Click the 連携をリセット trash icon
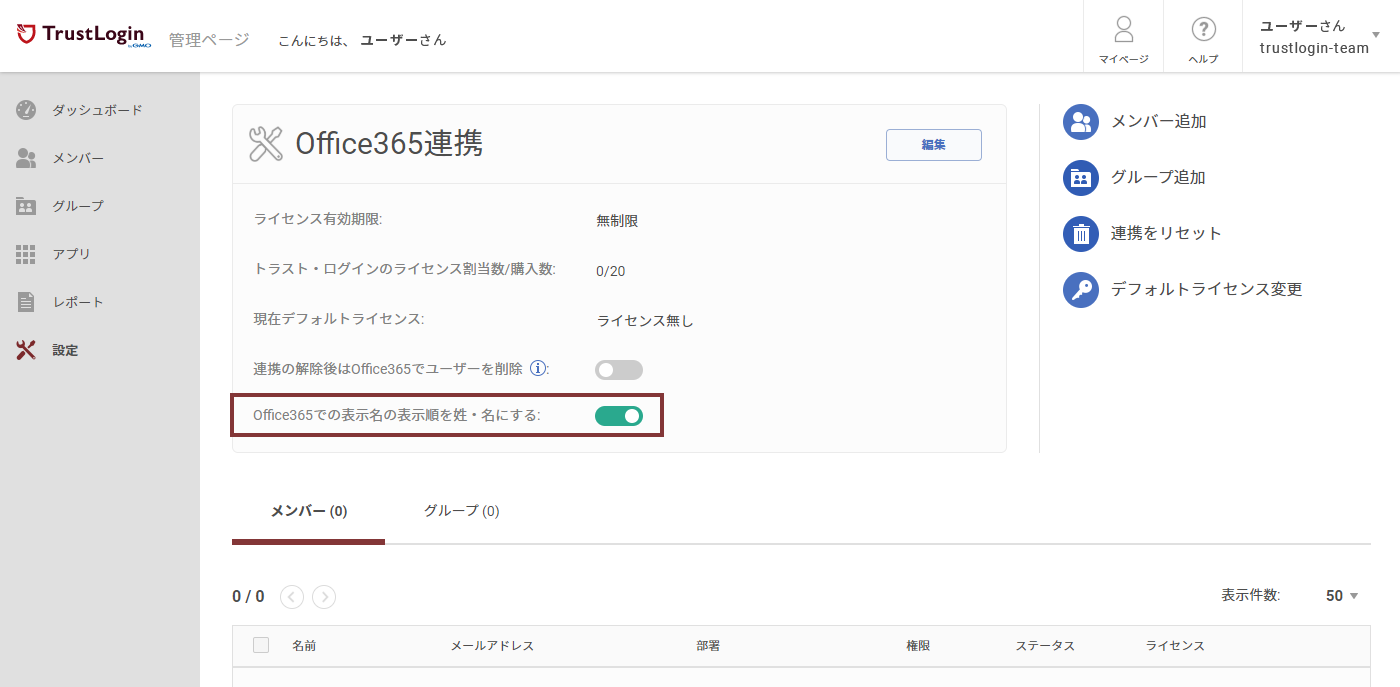 (1080, 233)
